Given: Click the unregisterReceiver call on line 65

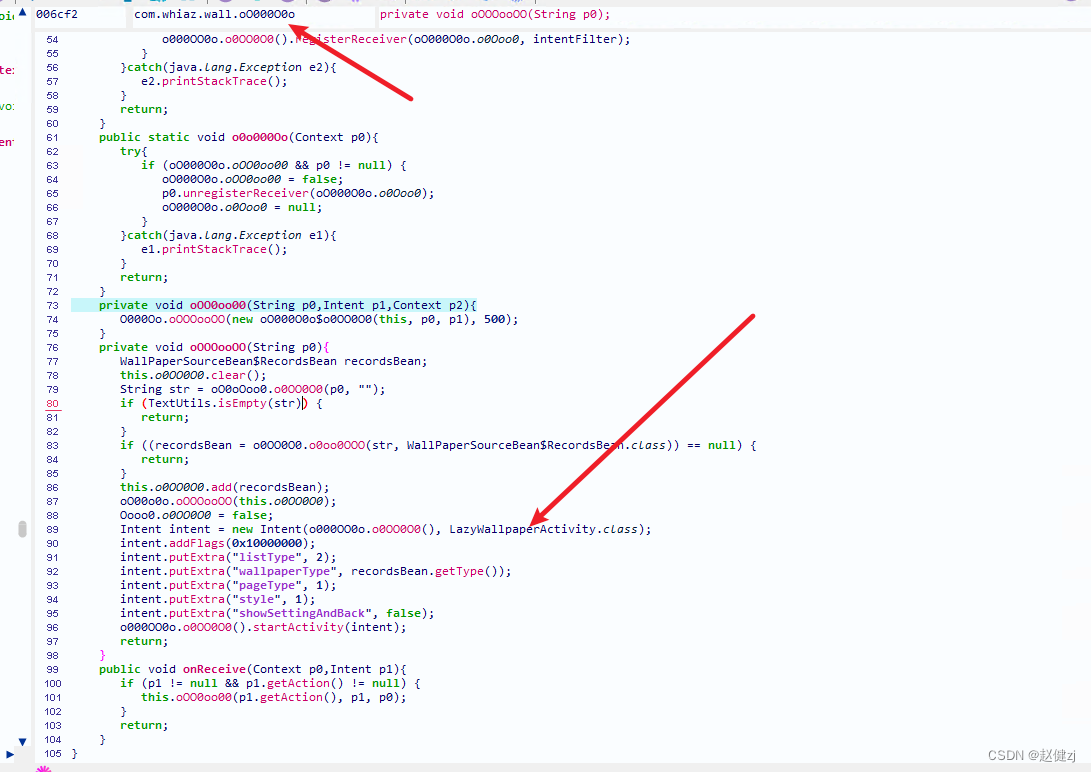Looking at the screenshot, I should (246, 193).
